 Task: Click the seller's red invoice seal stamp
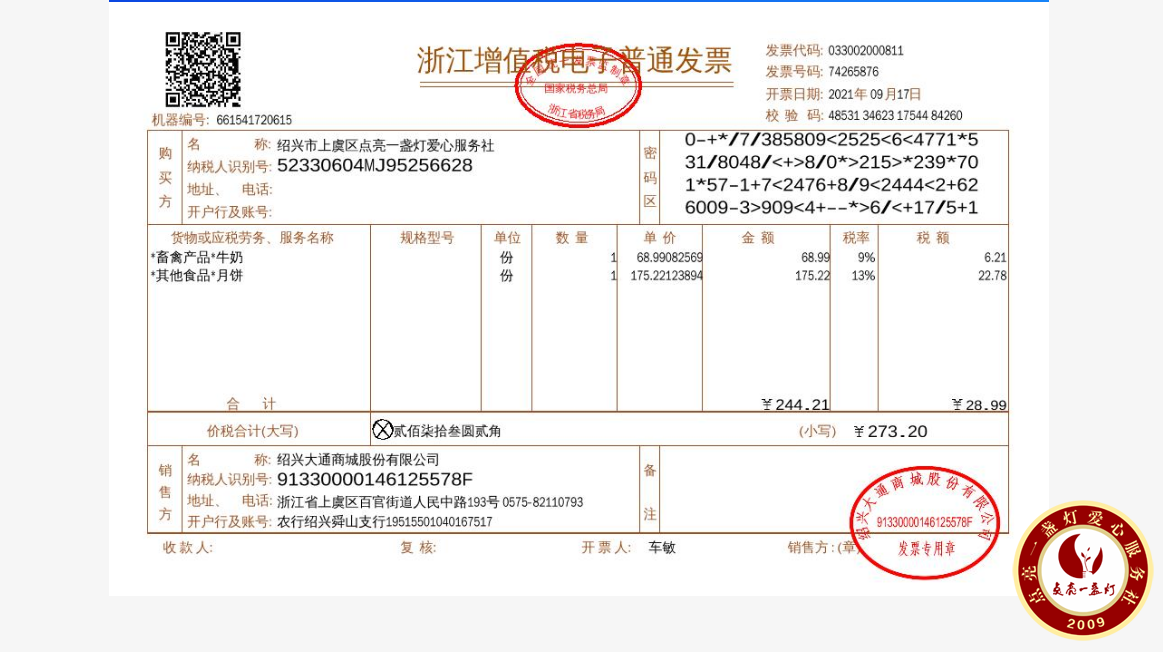click(x=924, y=522)
